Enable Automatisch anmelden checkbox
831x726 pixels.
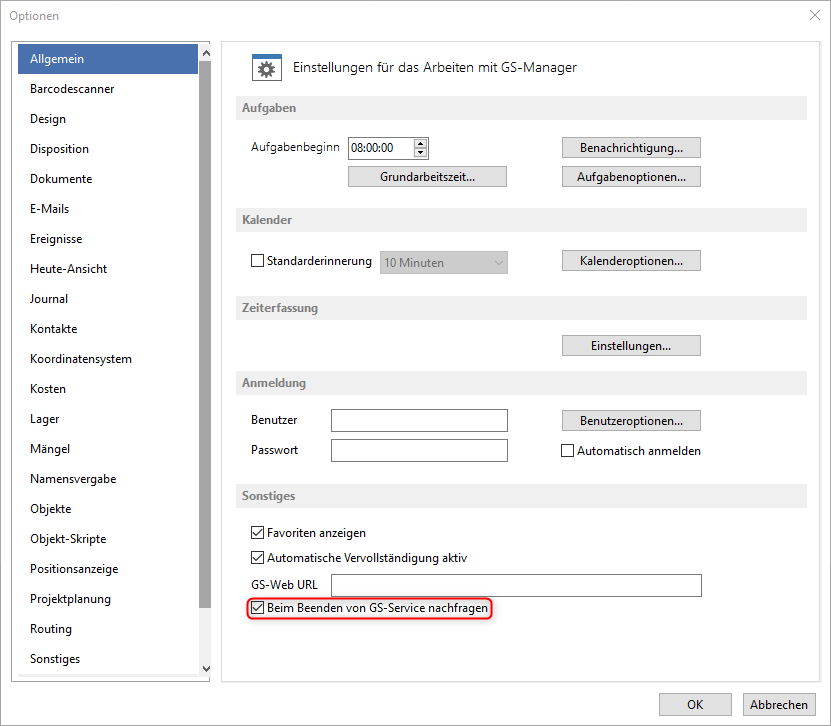(x=568, y=450)
